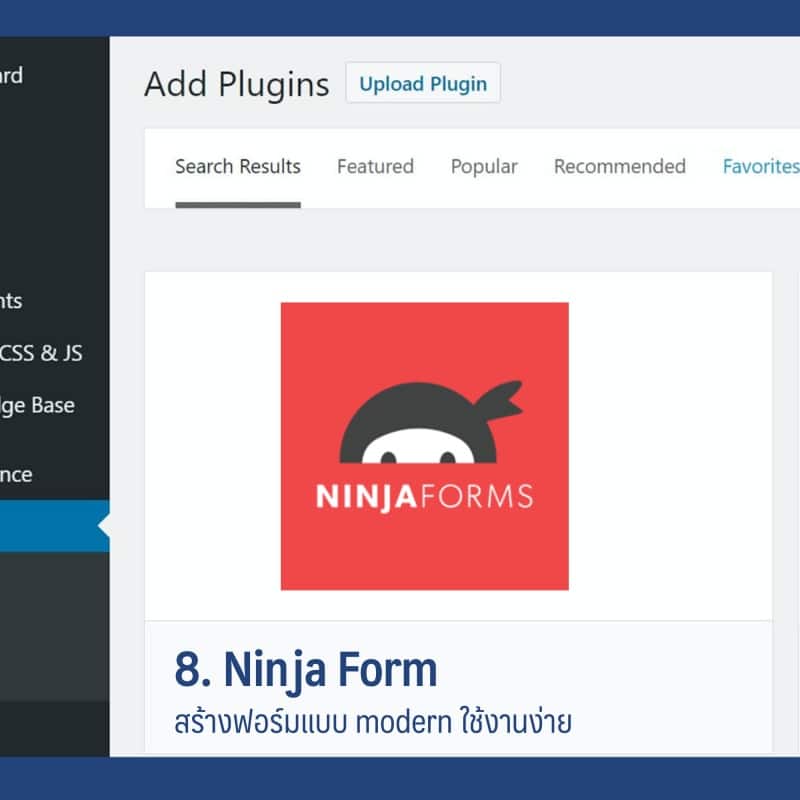Click the Thai description under Ninja Form
800x800 pixels.
[372, 721]
